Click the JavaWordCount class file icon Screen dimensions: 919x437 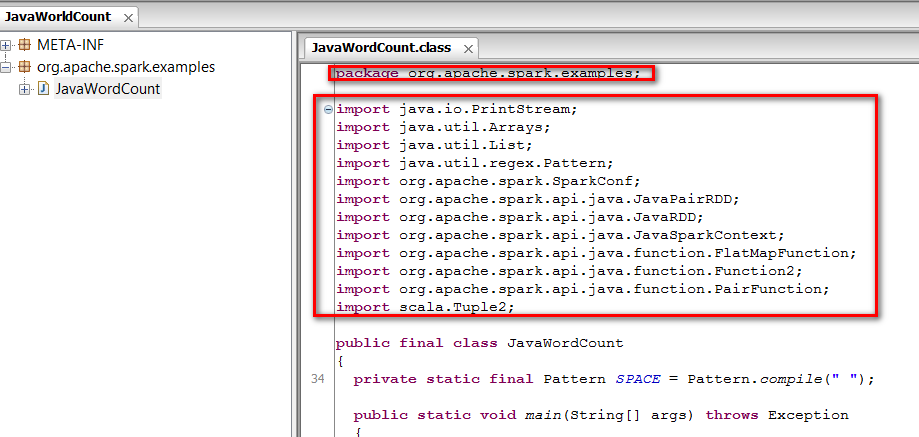tap(43, 89)
